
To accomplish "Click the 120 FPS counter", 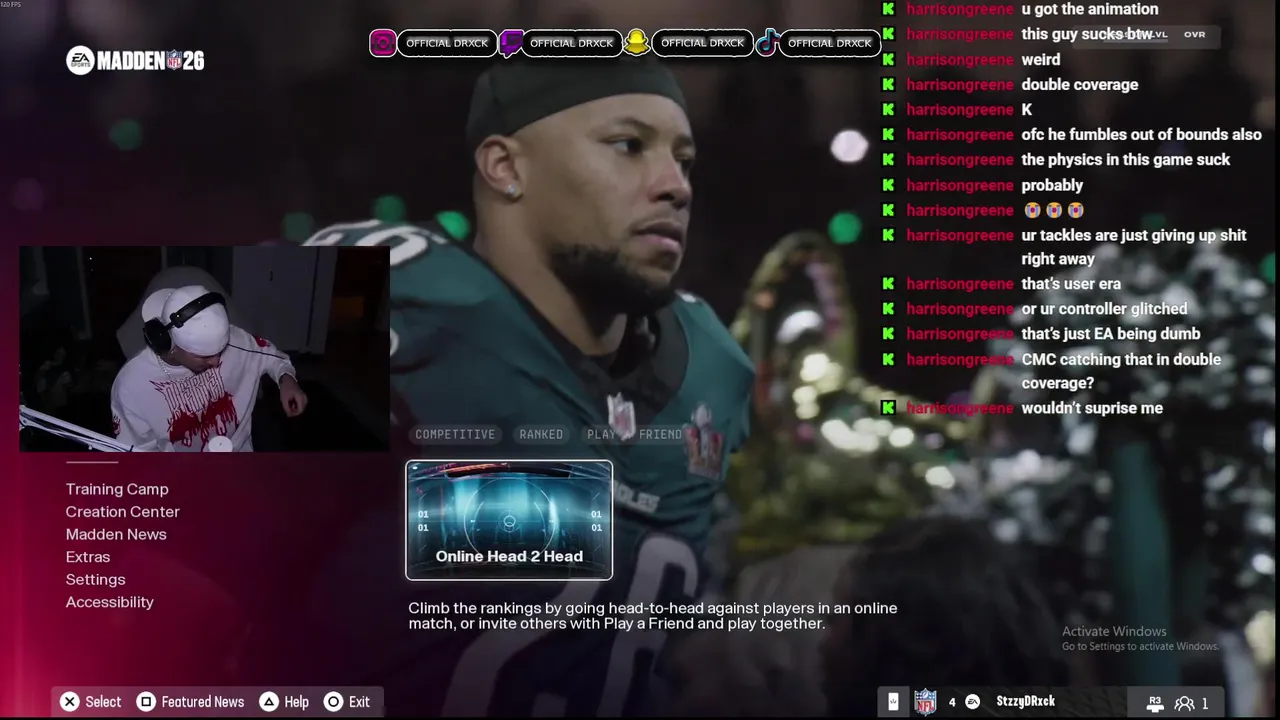I will 11,5.
